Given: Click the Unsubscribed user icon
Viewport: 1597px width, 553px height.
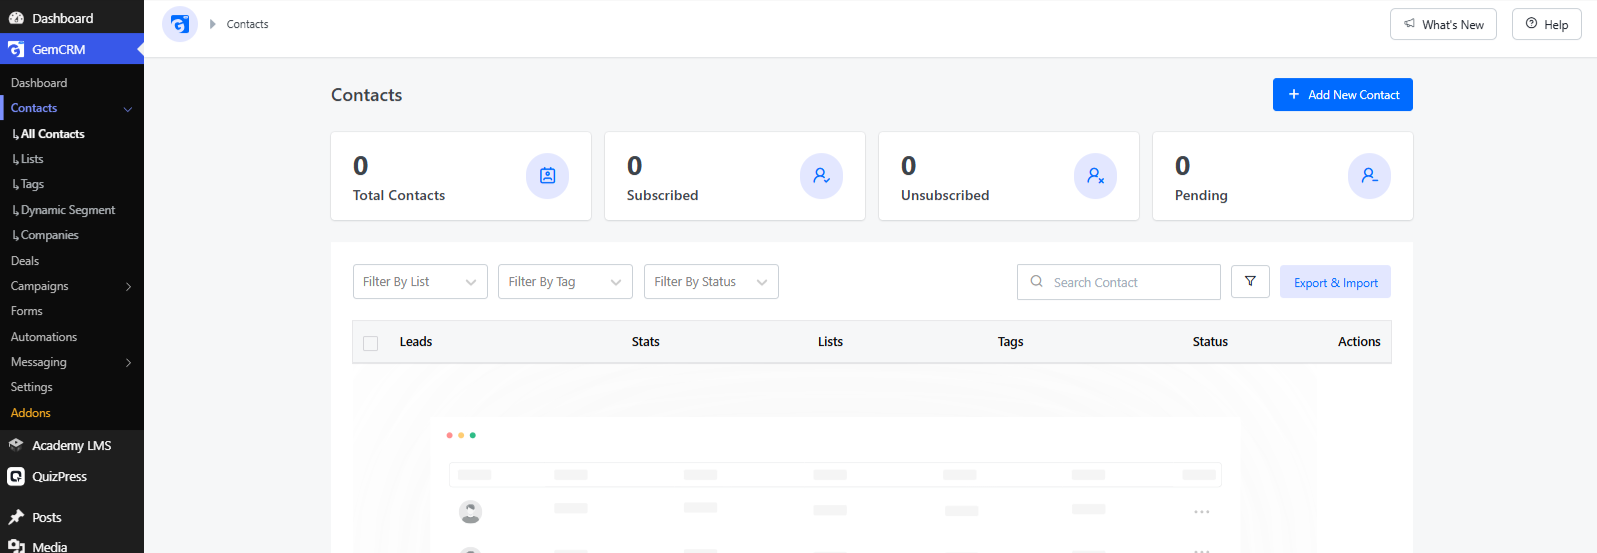Looking at the screenshot, I should click(1095, 176).
